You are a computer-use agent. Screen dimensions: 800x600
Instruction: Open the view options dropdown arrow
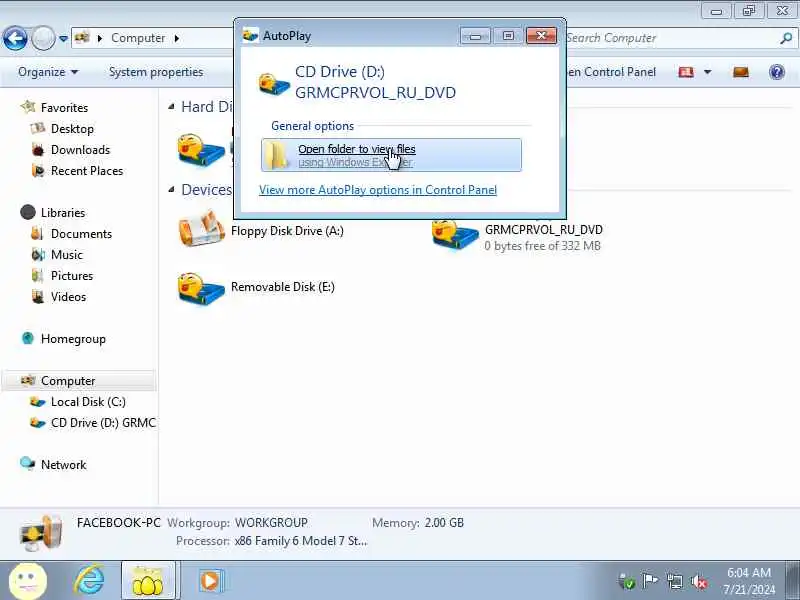pyautogui.click(x=708, y=72)
